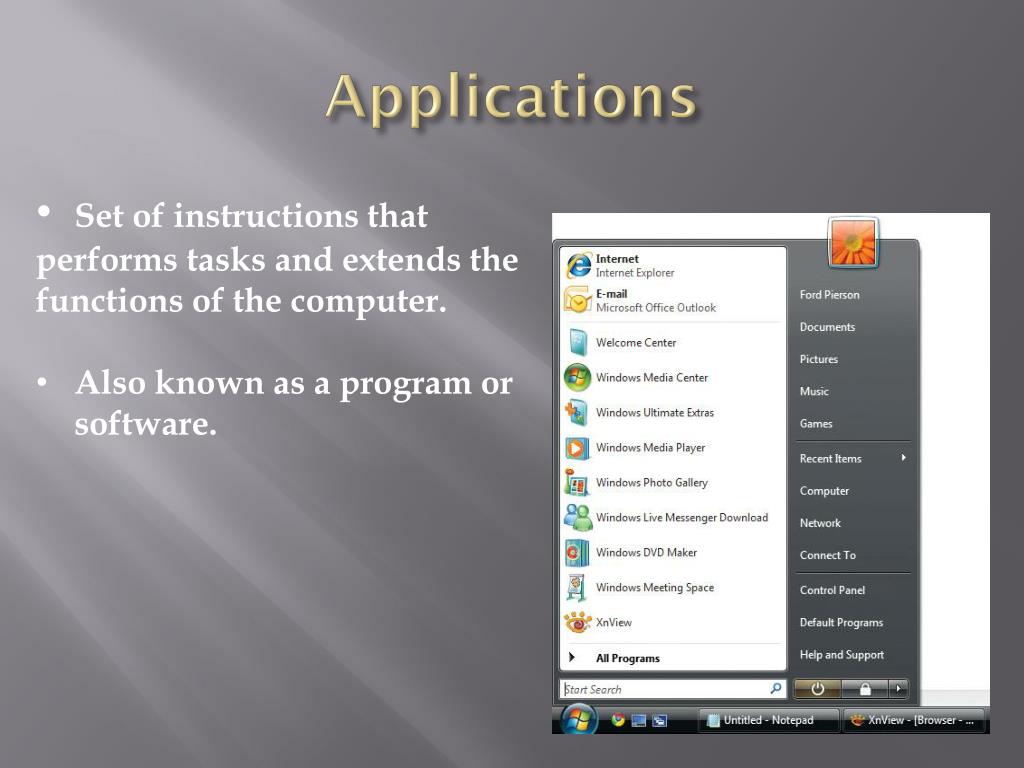
Task: Click the 'All Programs' label
Action: pos(628,658)
